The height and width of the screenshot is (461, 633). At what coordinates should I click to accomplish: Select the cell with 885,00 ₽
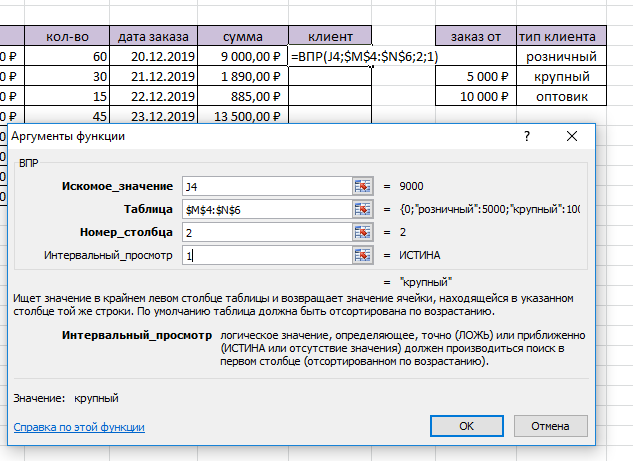[x=243, y=96]
